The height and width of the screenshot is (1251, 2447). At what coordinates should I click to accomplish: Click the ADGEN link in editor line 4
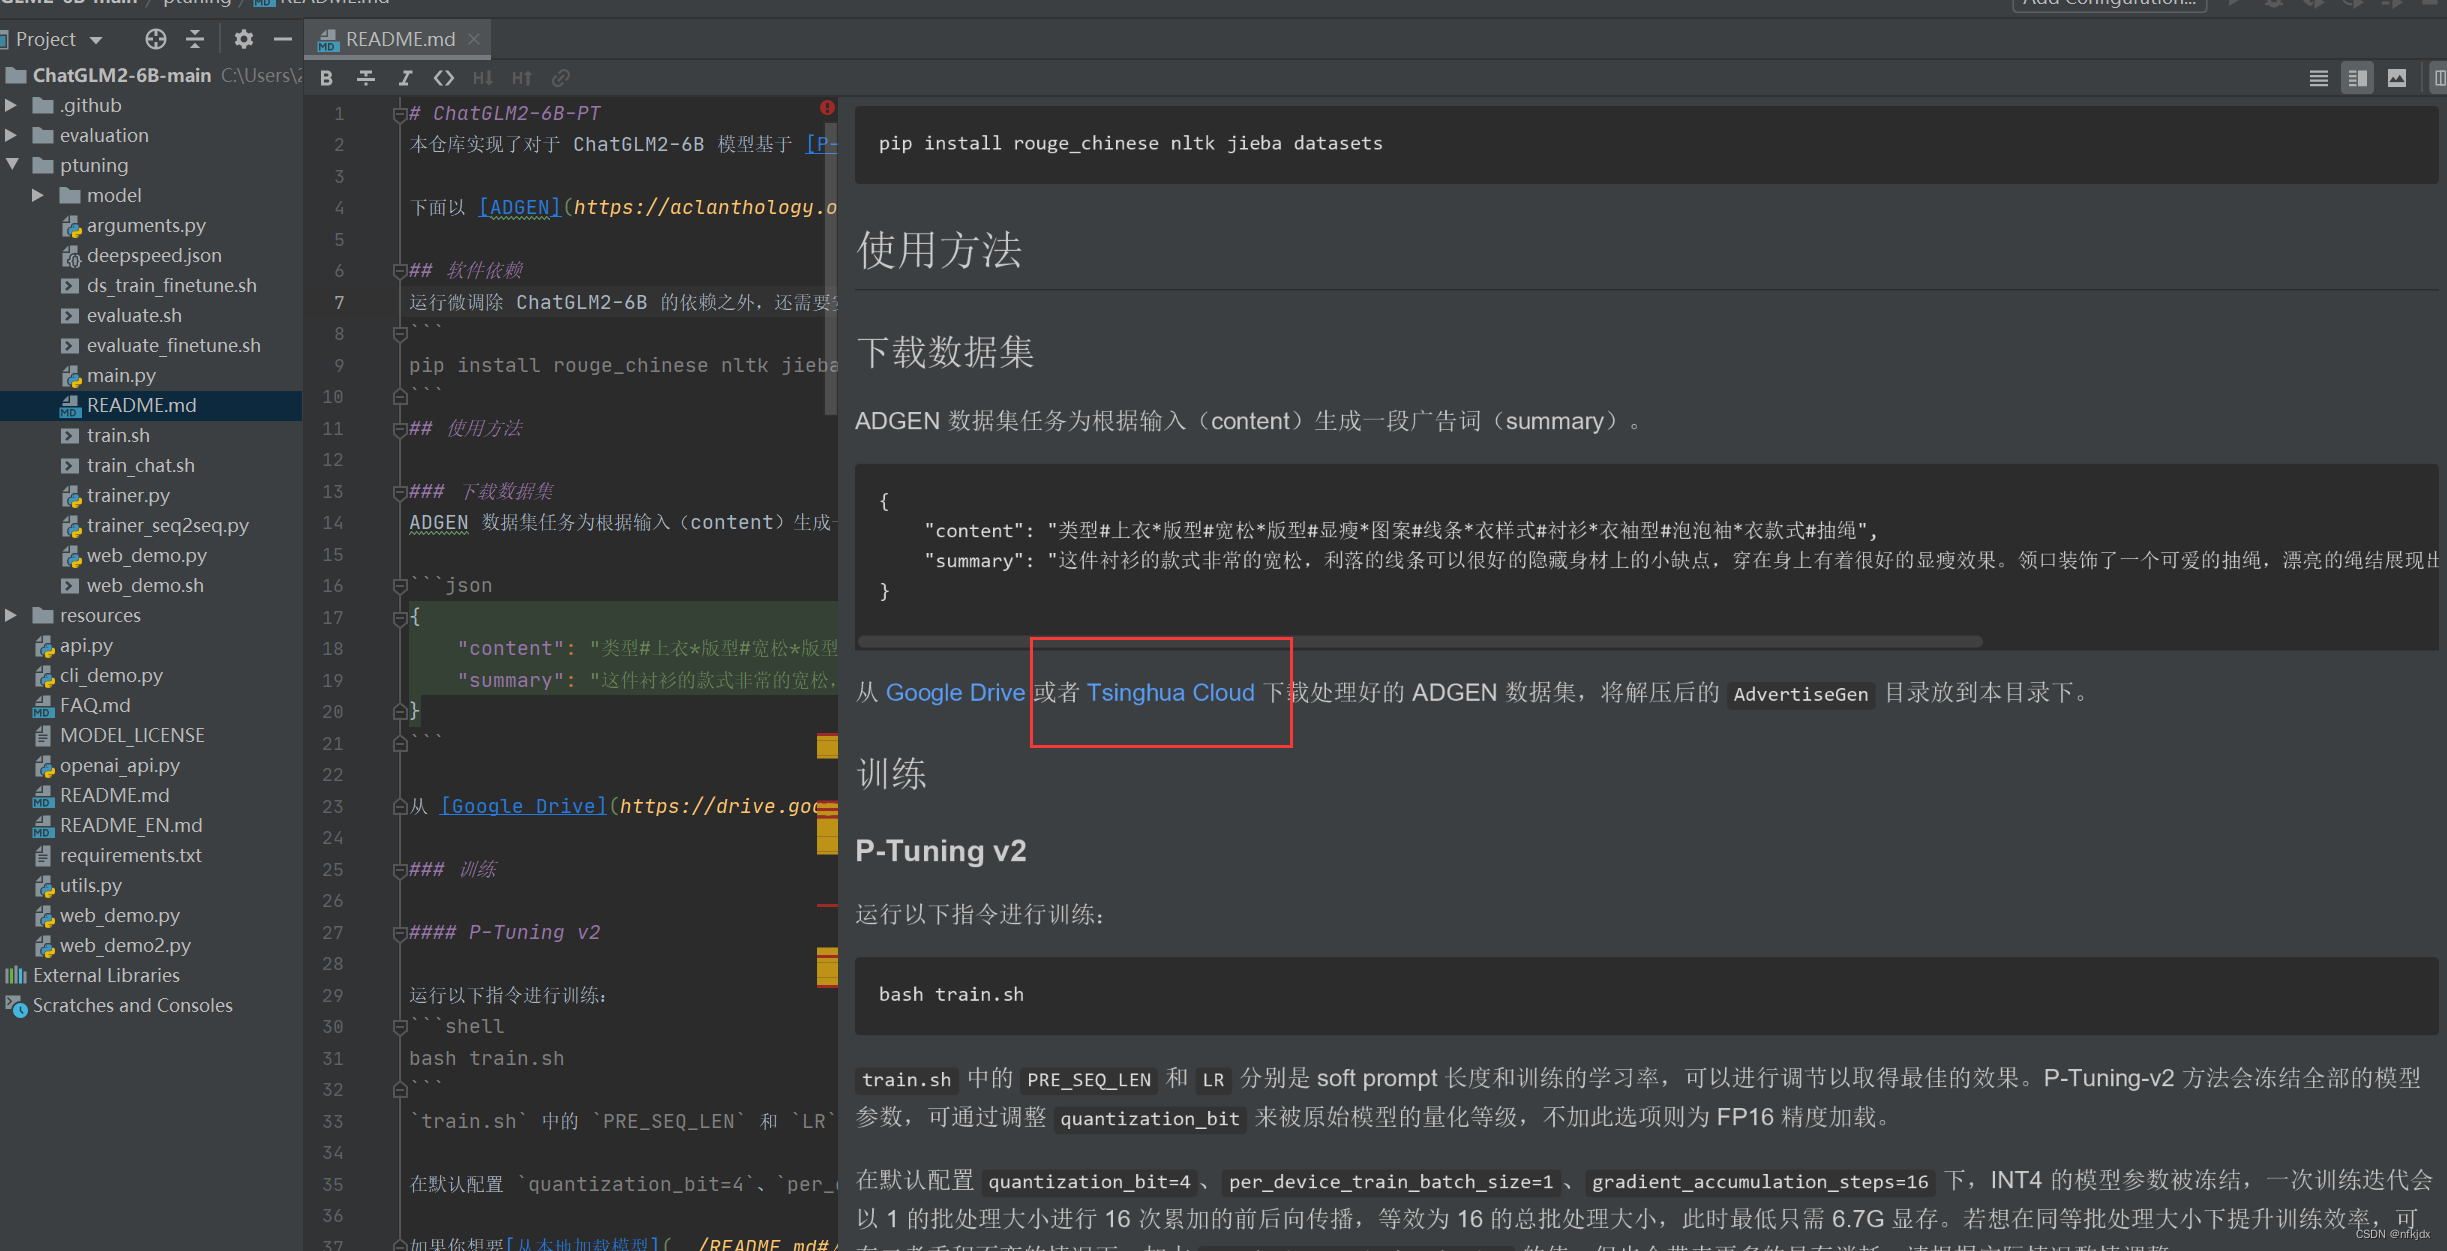tap(519, 207)
